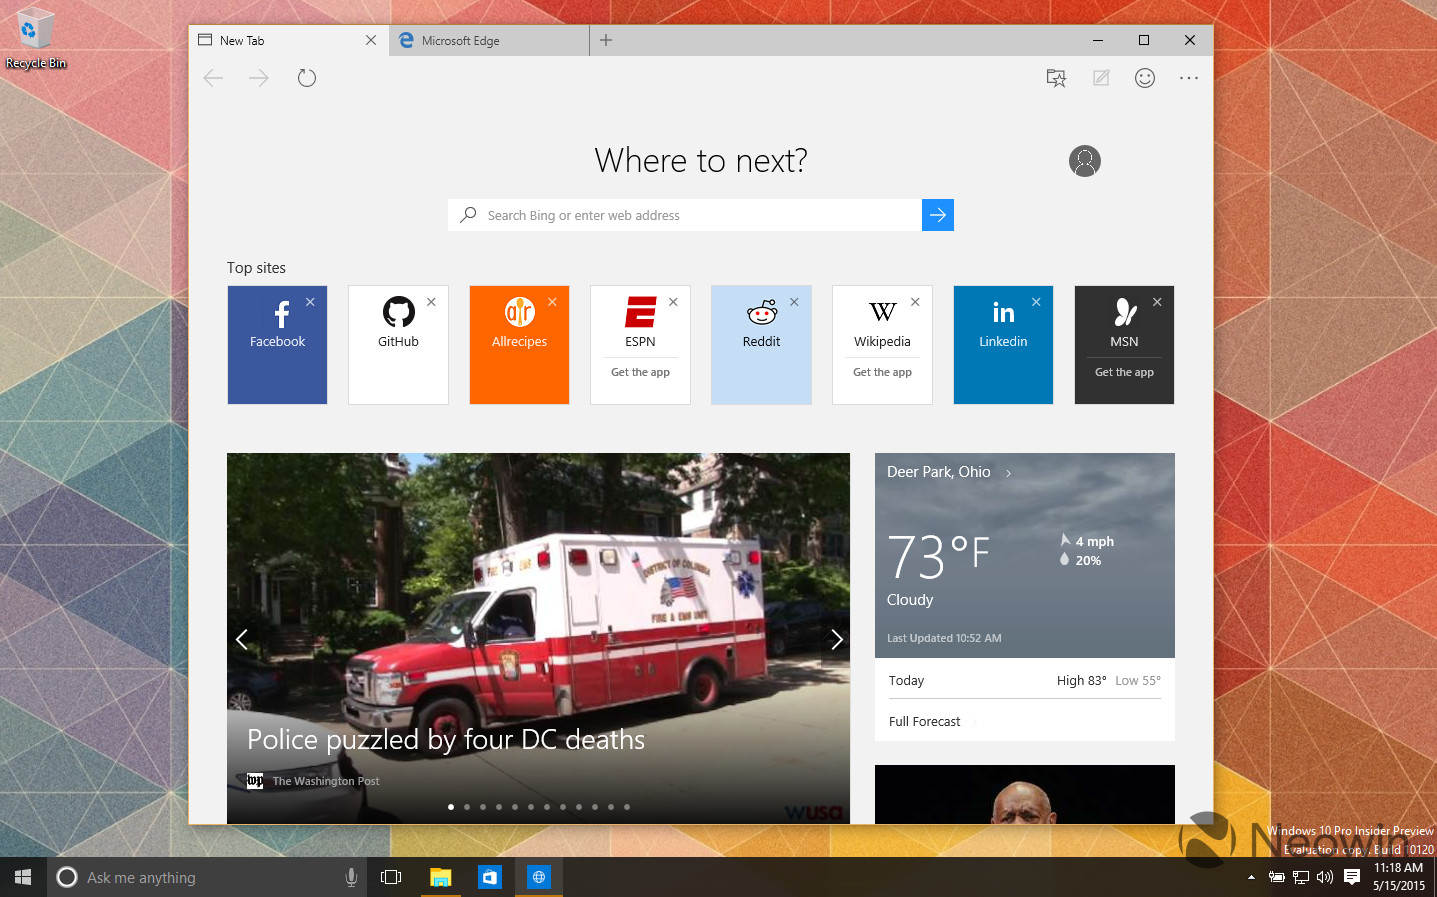Remove GitHub tile with its X
Viewport: 1437px width, 897px height.
click(431, 302)
